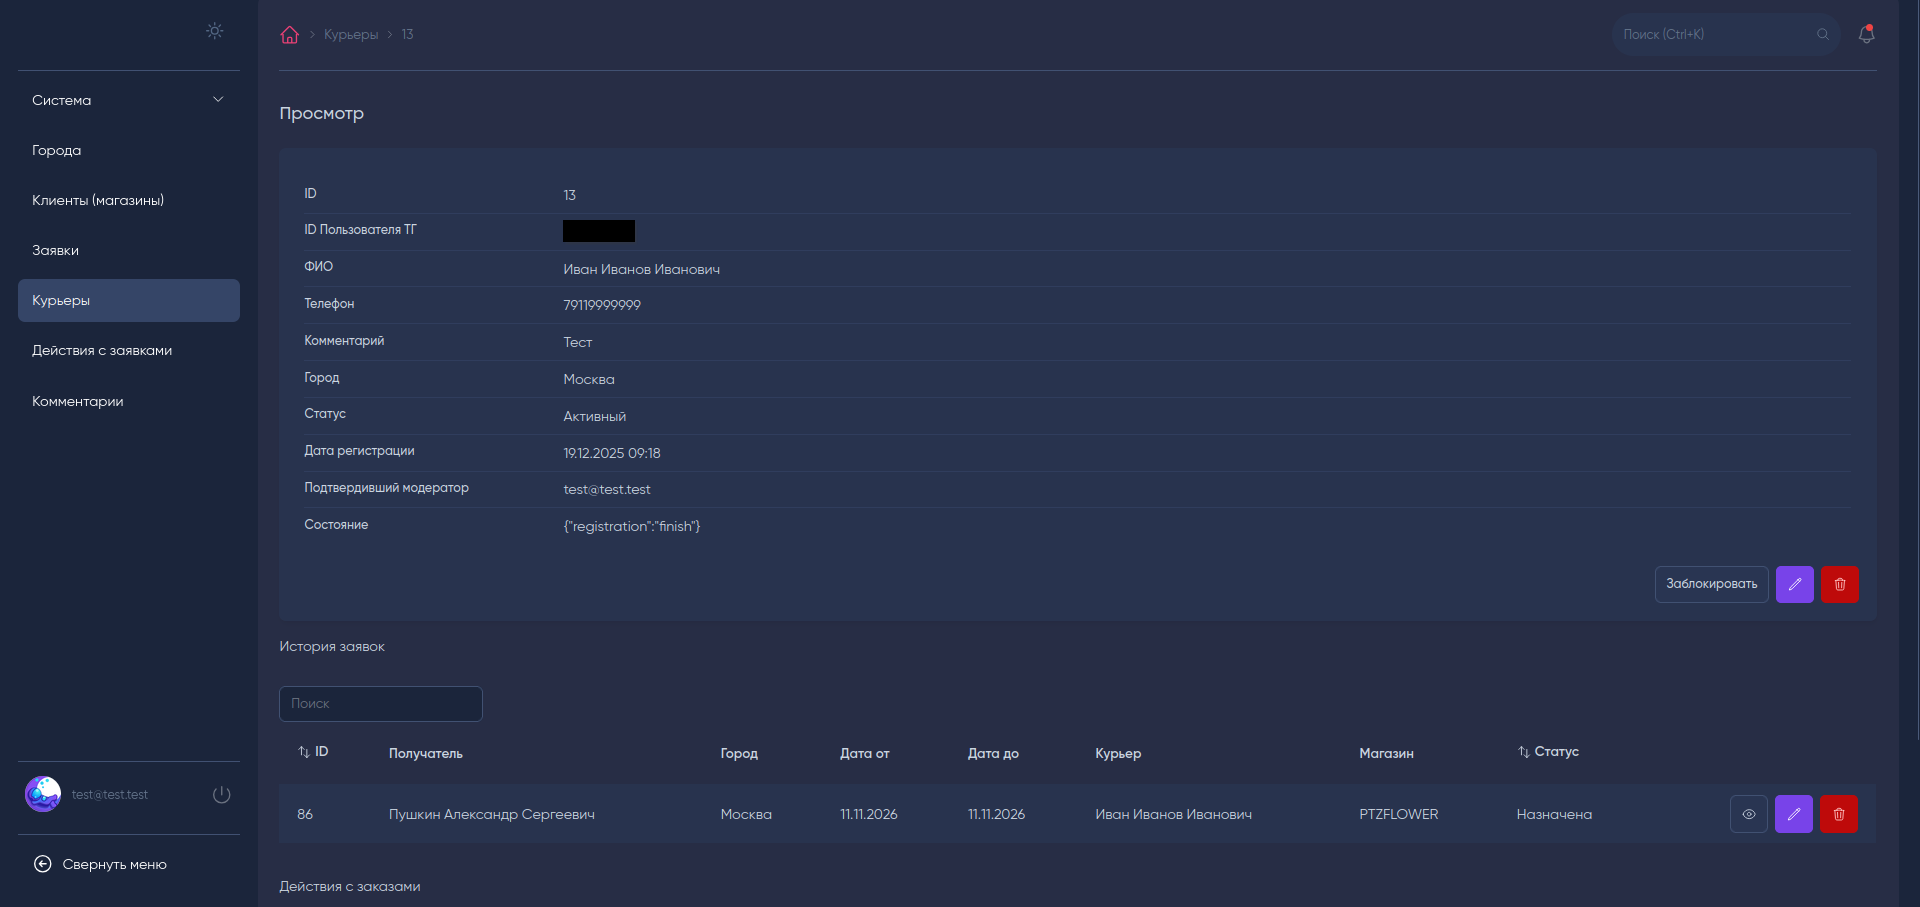
Task: Log out using the power icon
Action: point(222,795)
